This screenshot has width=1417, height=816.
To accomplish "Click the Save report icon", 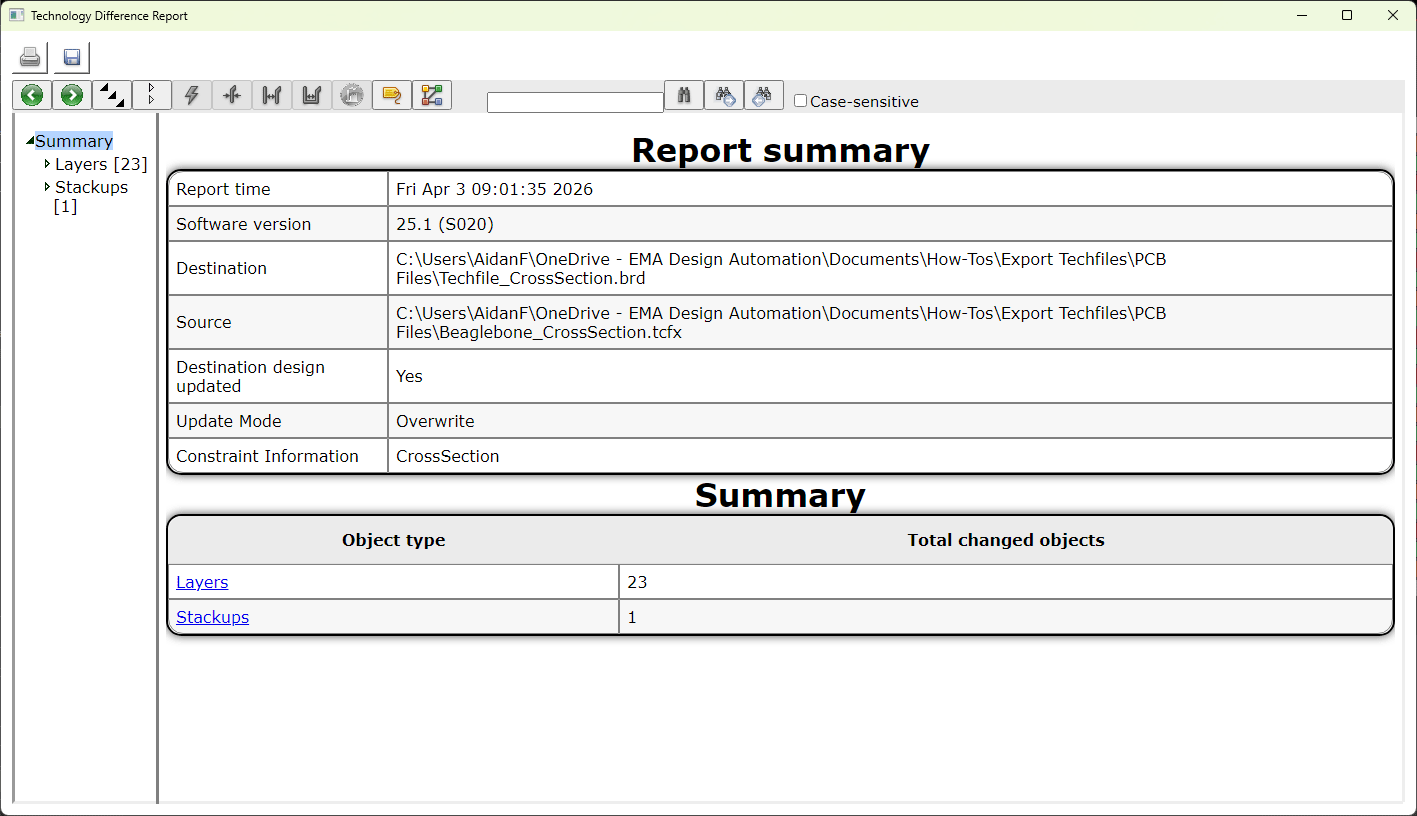I will tap(71, 57).
